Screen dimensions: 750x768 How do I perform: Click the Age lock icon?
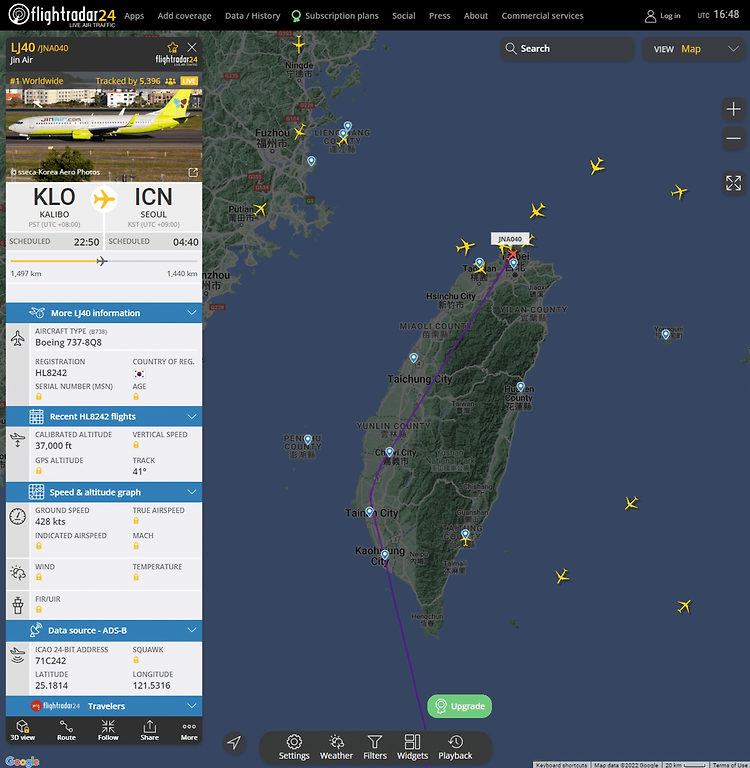tap(136, 397)
